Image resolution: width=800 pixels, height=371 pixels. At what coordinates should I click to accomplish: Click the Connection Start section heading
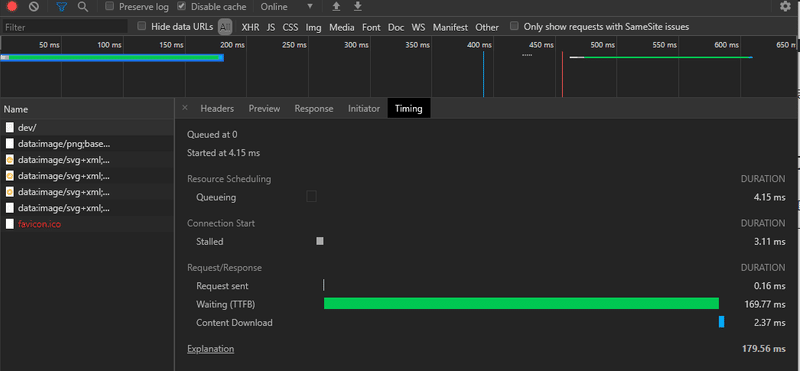(x=221, y=223)
